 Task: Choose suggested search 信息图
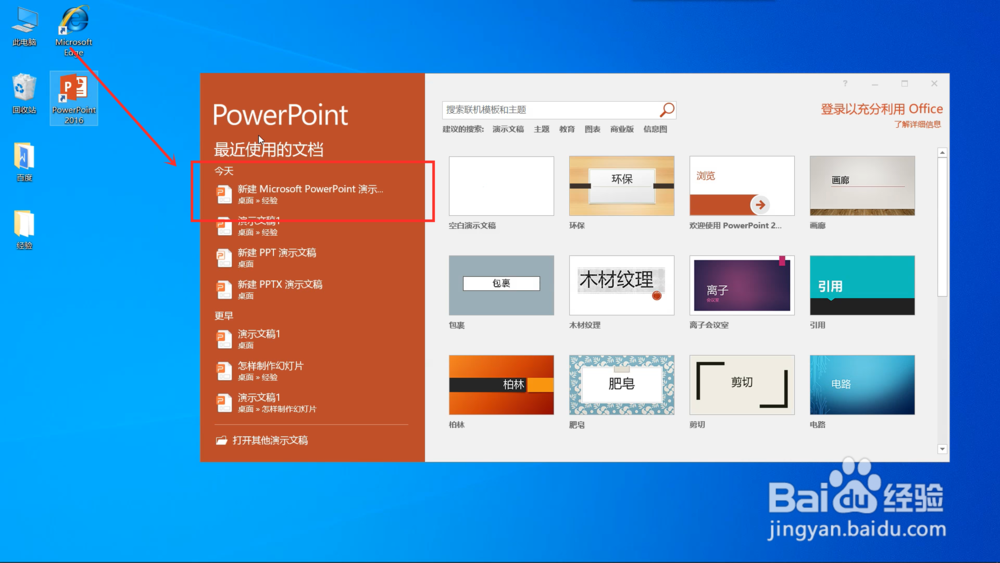click(x=655, y=129)
